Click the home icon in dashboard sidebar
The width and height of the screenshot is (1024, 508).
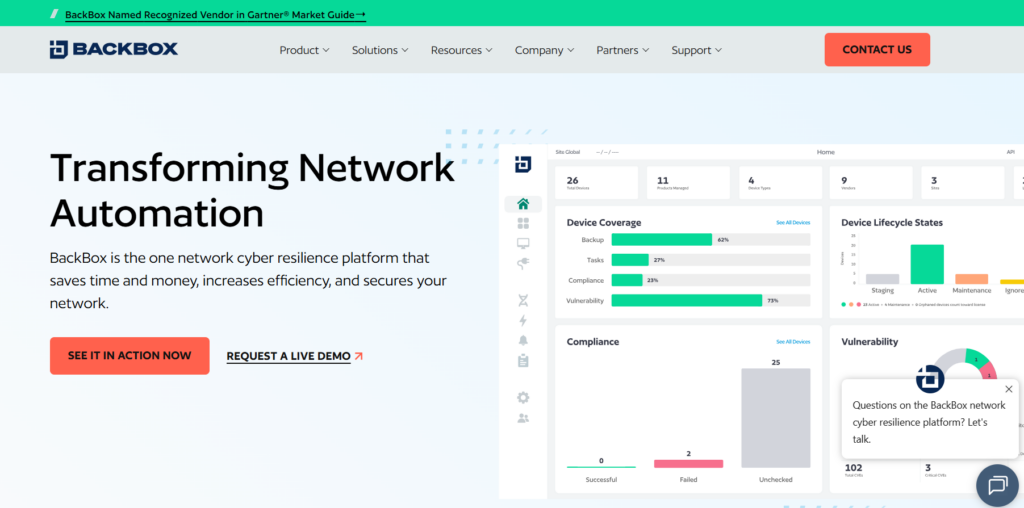pyautogui.click(x=523, y=204)
